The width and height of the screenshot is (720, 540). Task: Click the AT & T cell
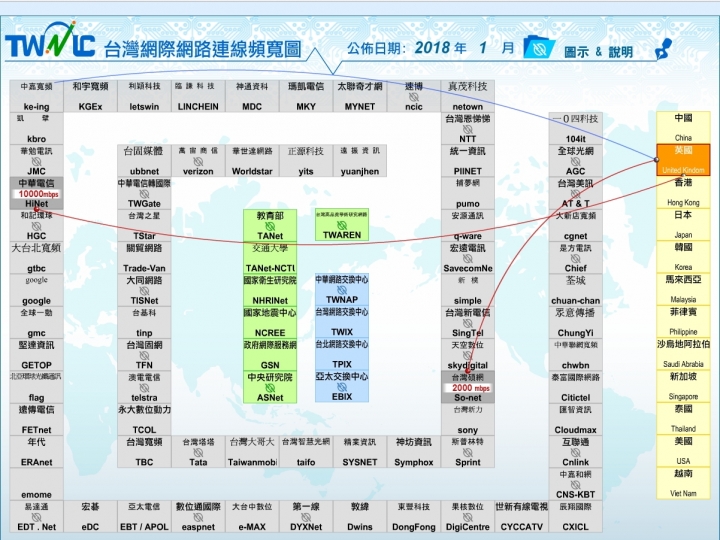575,193
